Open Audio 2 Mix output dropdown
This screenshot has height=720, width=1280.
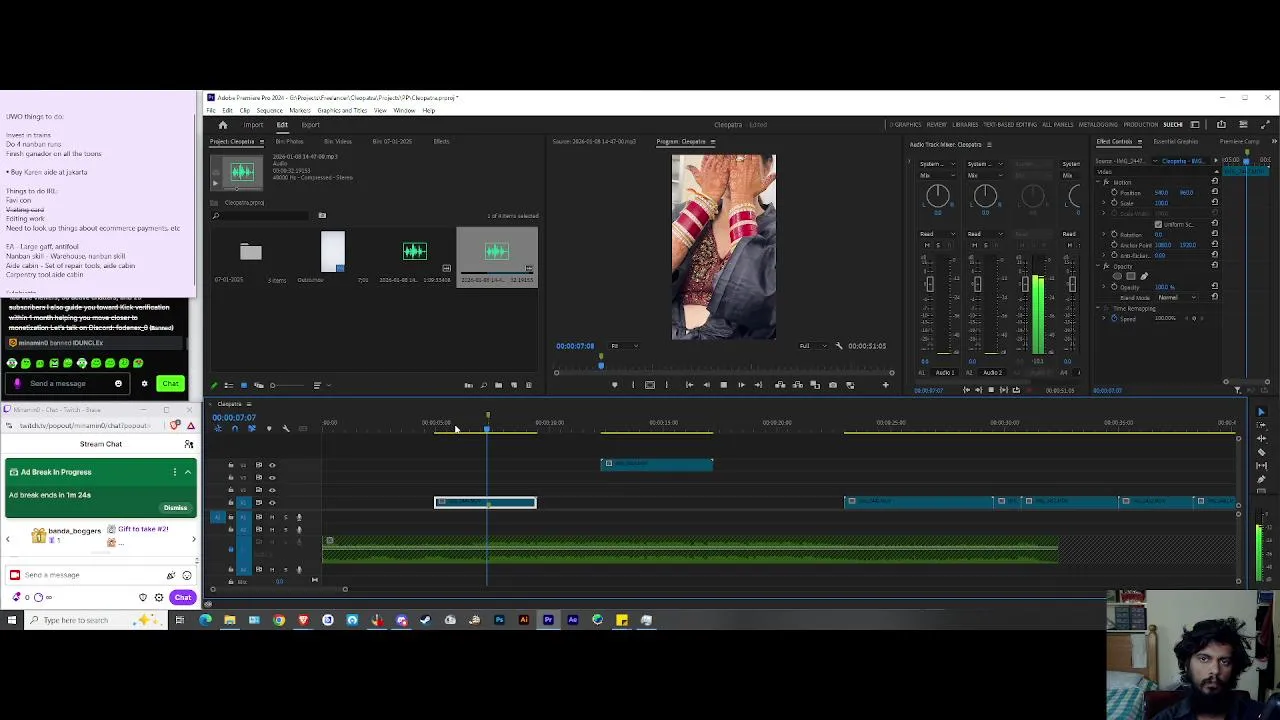[x=985, y=175]
